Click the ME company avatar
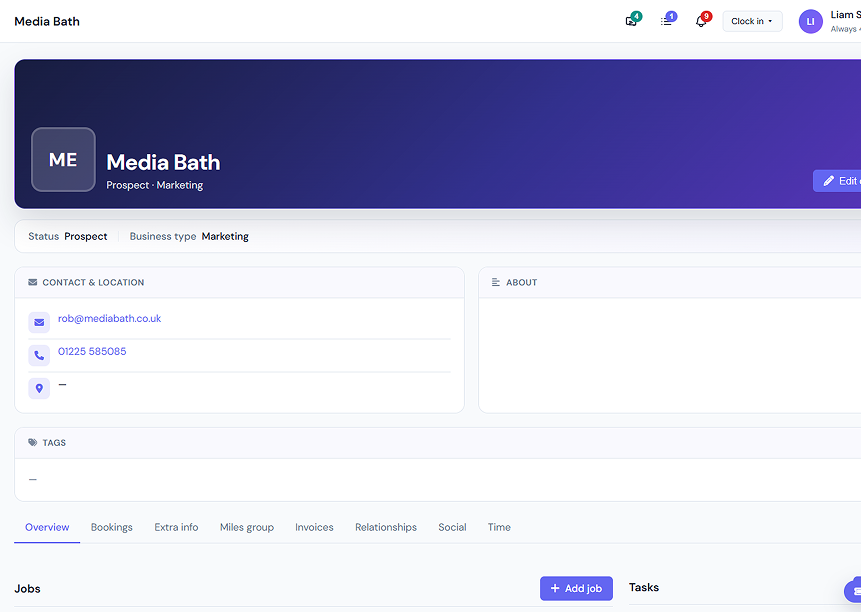Screen dimensions: 861x612 [x=63, y=160]
